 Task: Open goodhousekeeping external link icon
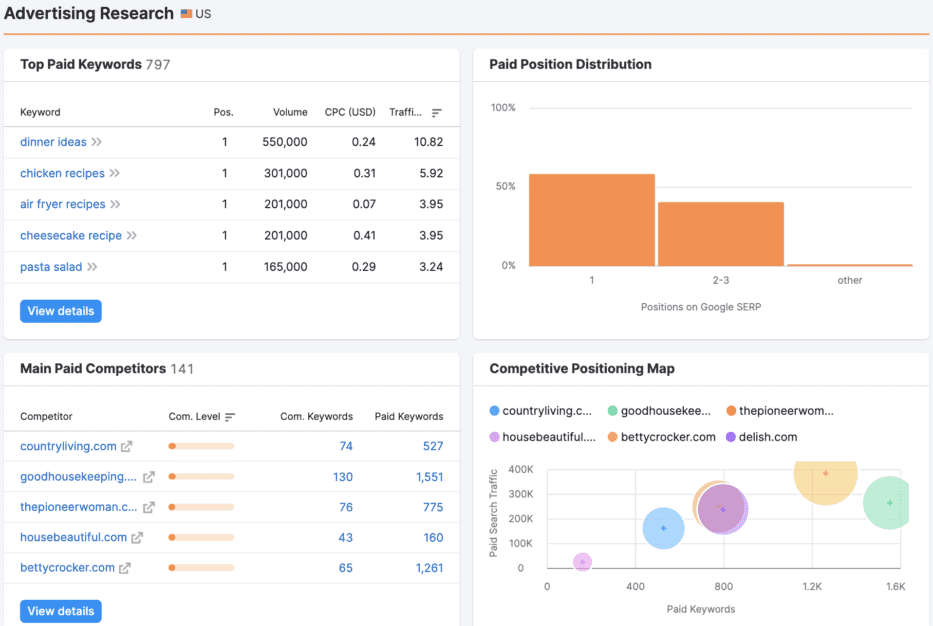pyautogui.click(x=149, y=477)
